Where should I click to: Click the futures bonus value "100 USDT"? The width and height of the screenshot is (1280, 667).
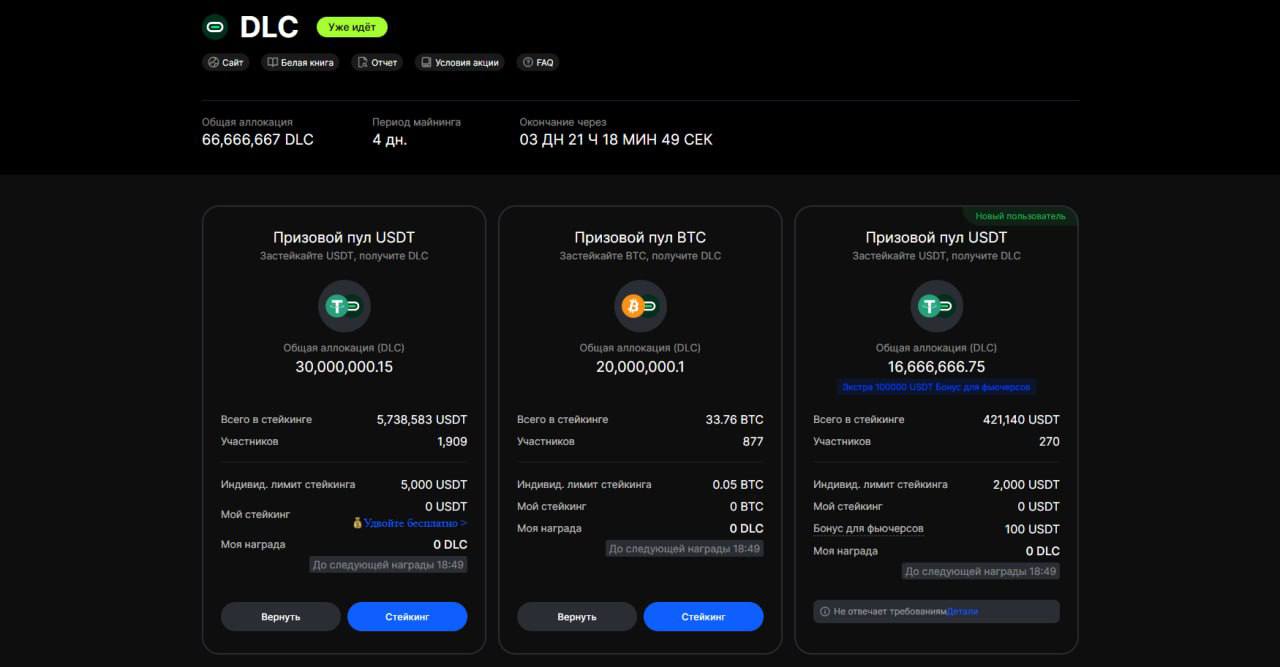click(1032, 529)
